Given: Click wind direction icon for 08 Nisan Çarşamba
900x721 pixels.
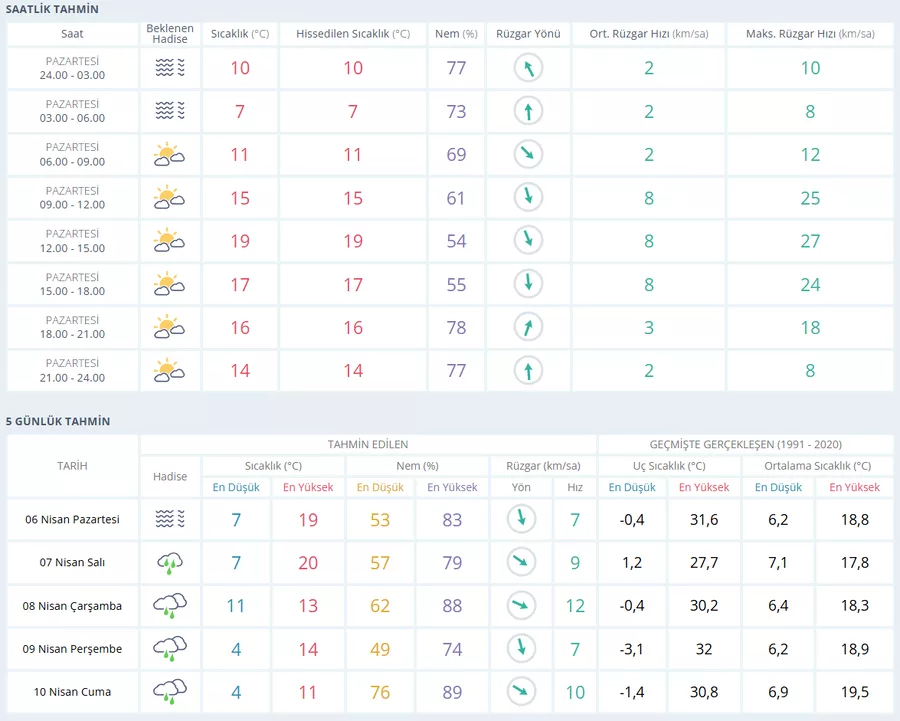Looking at the screenshot, I should click(519, 605).
